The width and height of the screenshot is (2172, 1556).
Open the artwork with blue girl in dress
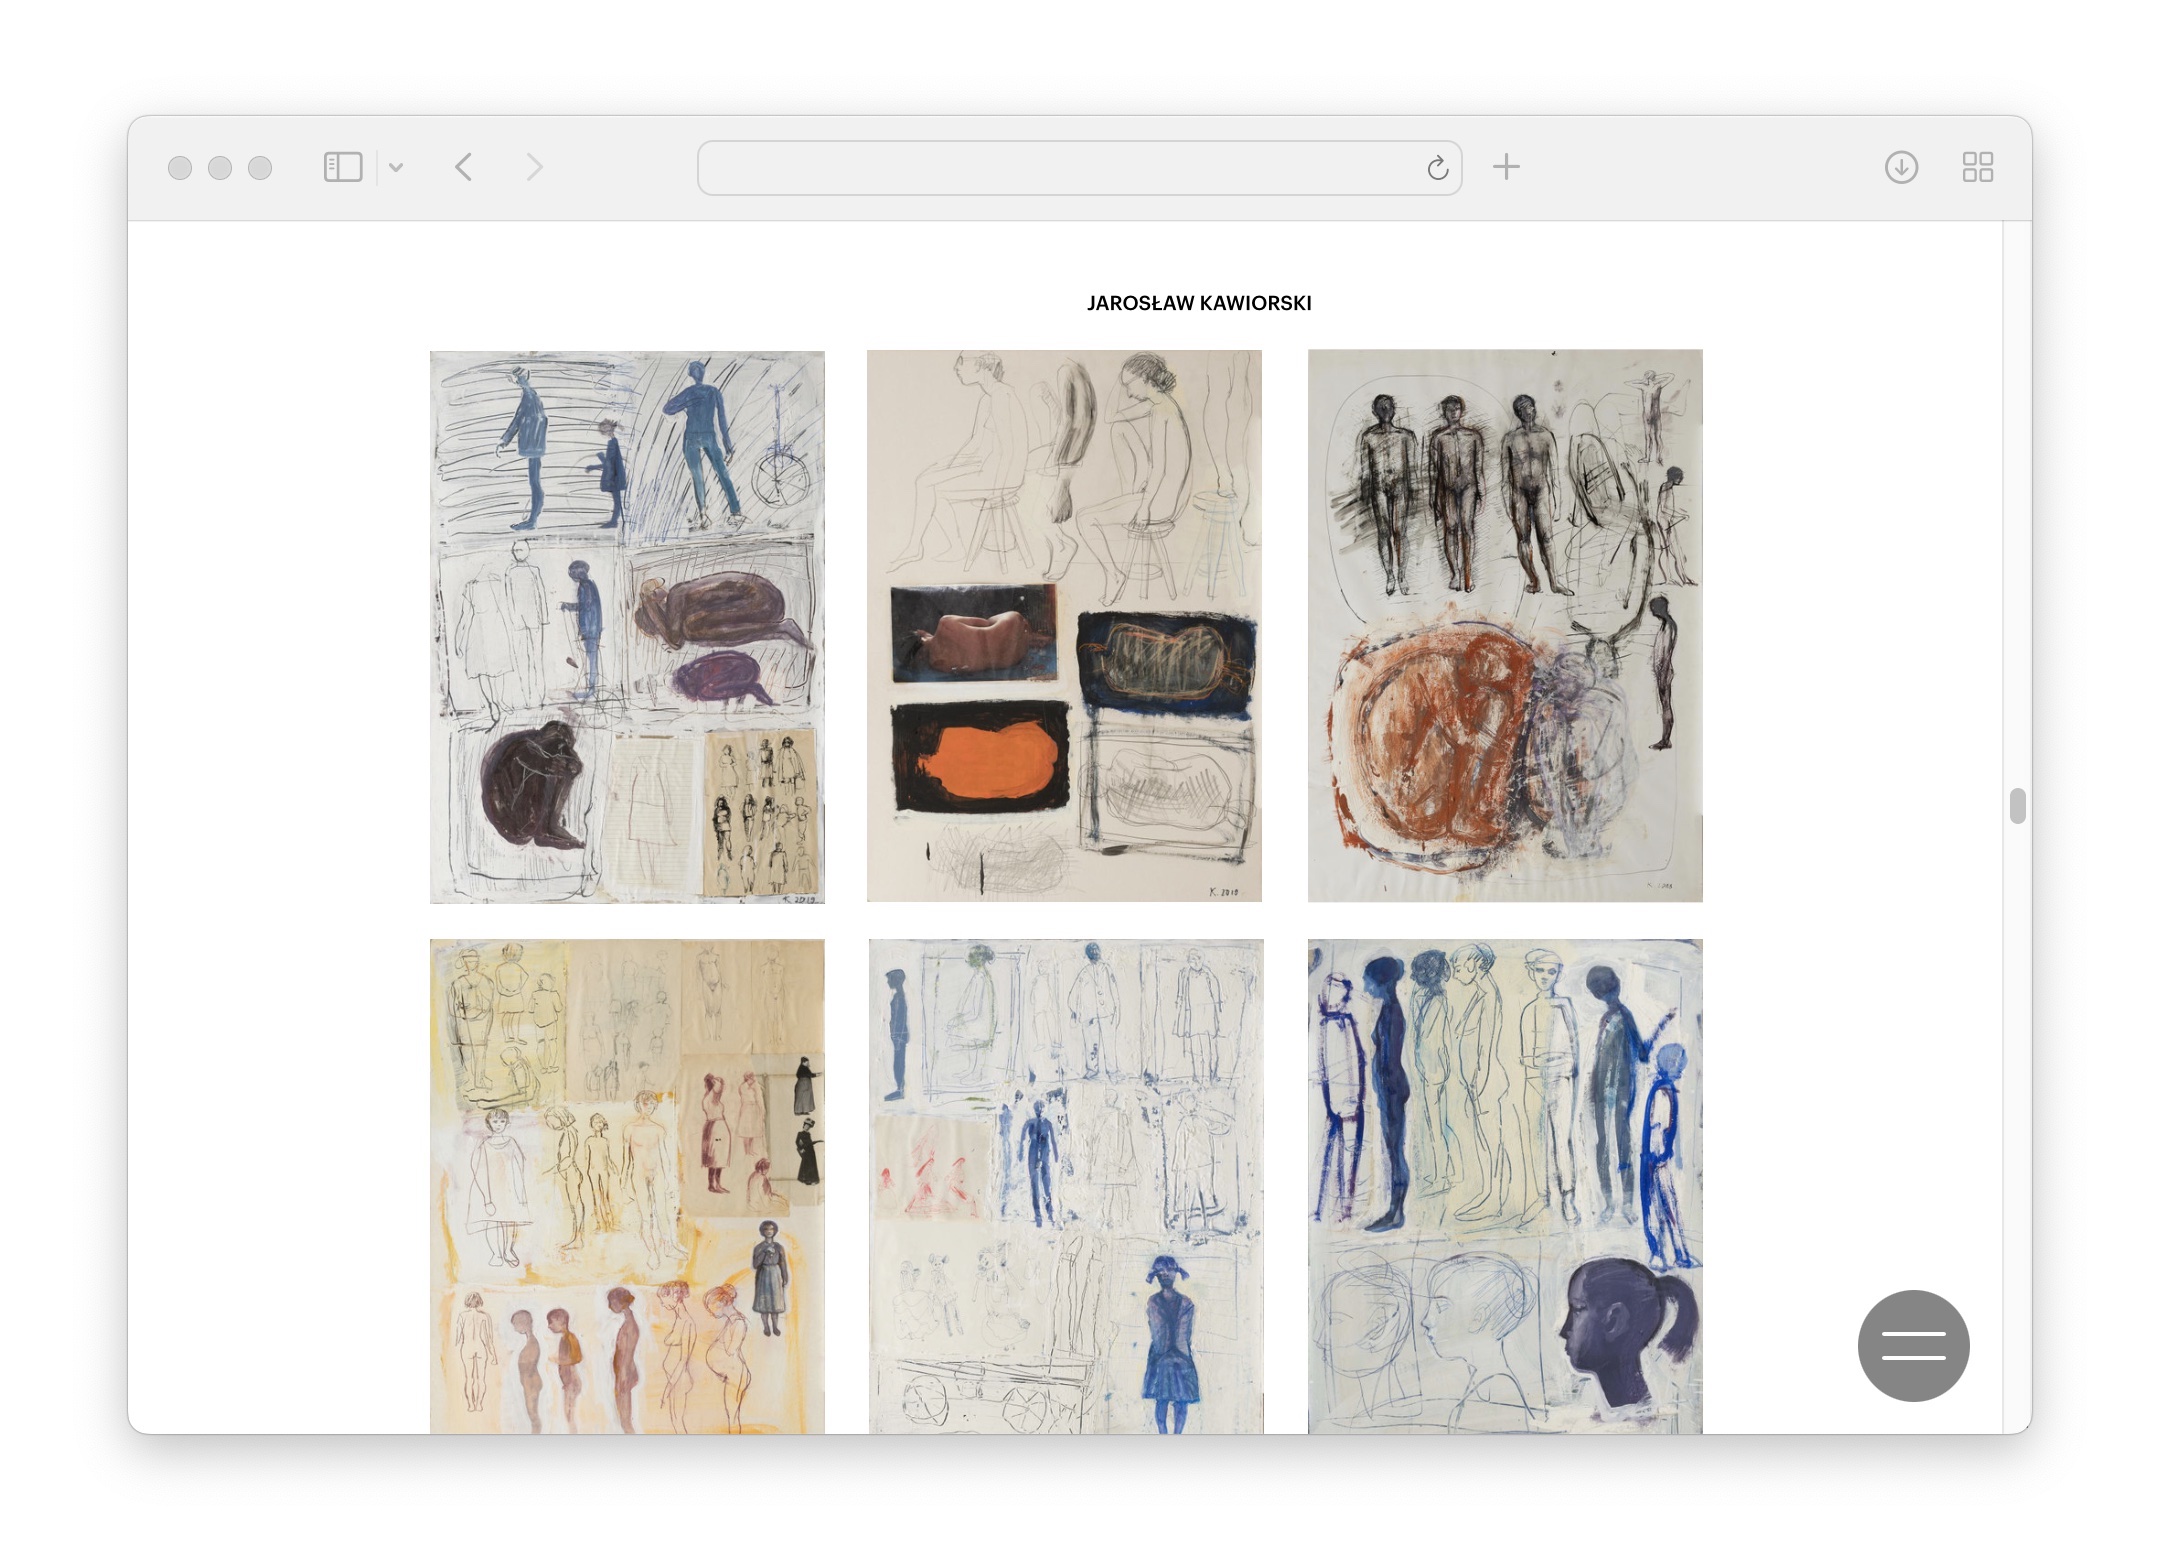pos(1065,1185)
